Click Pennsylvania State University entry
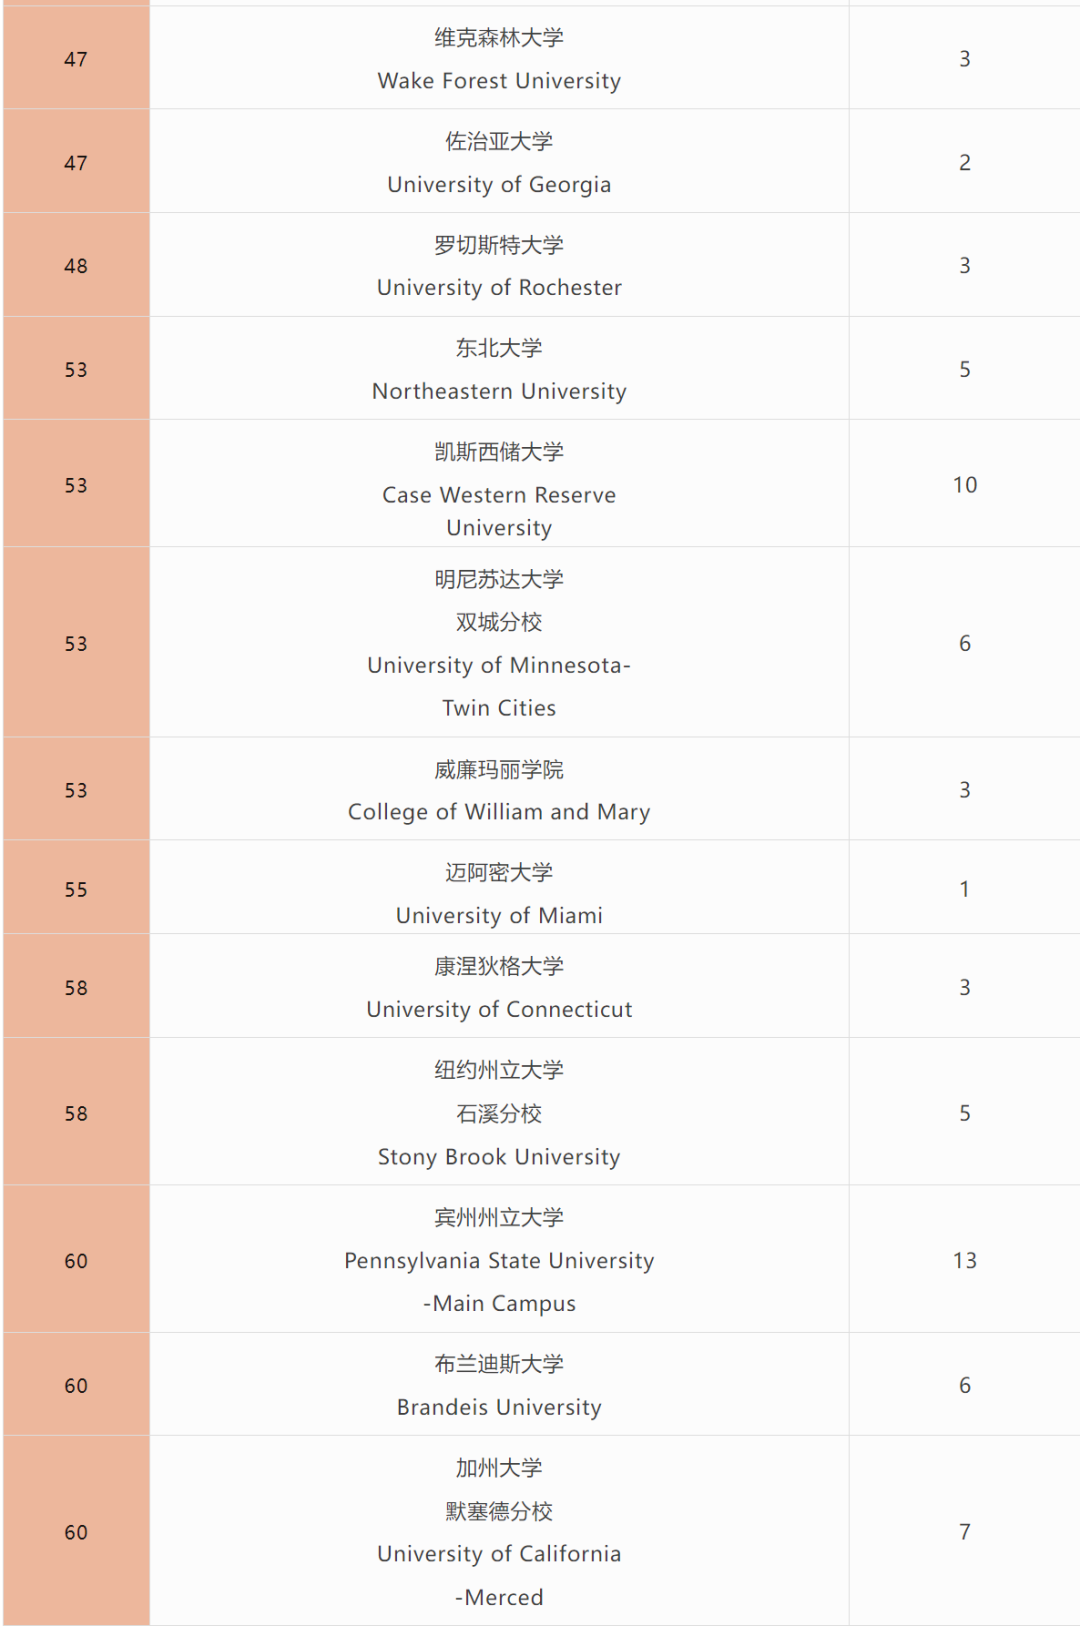Viewport: 1080px width, 1626px height. [x=499, y=1282]
